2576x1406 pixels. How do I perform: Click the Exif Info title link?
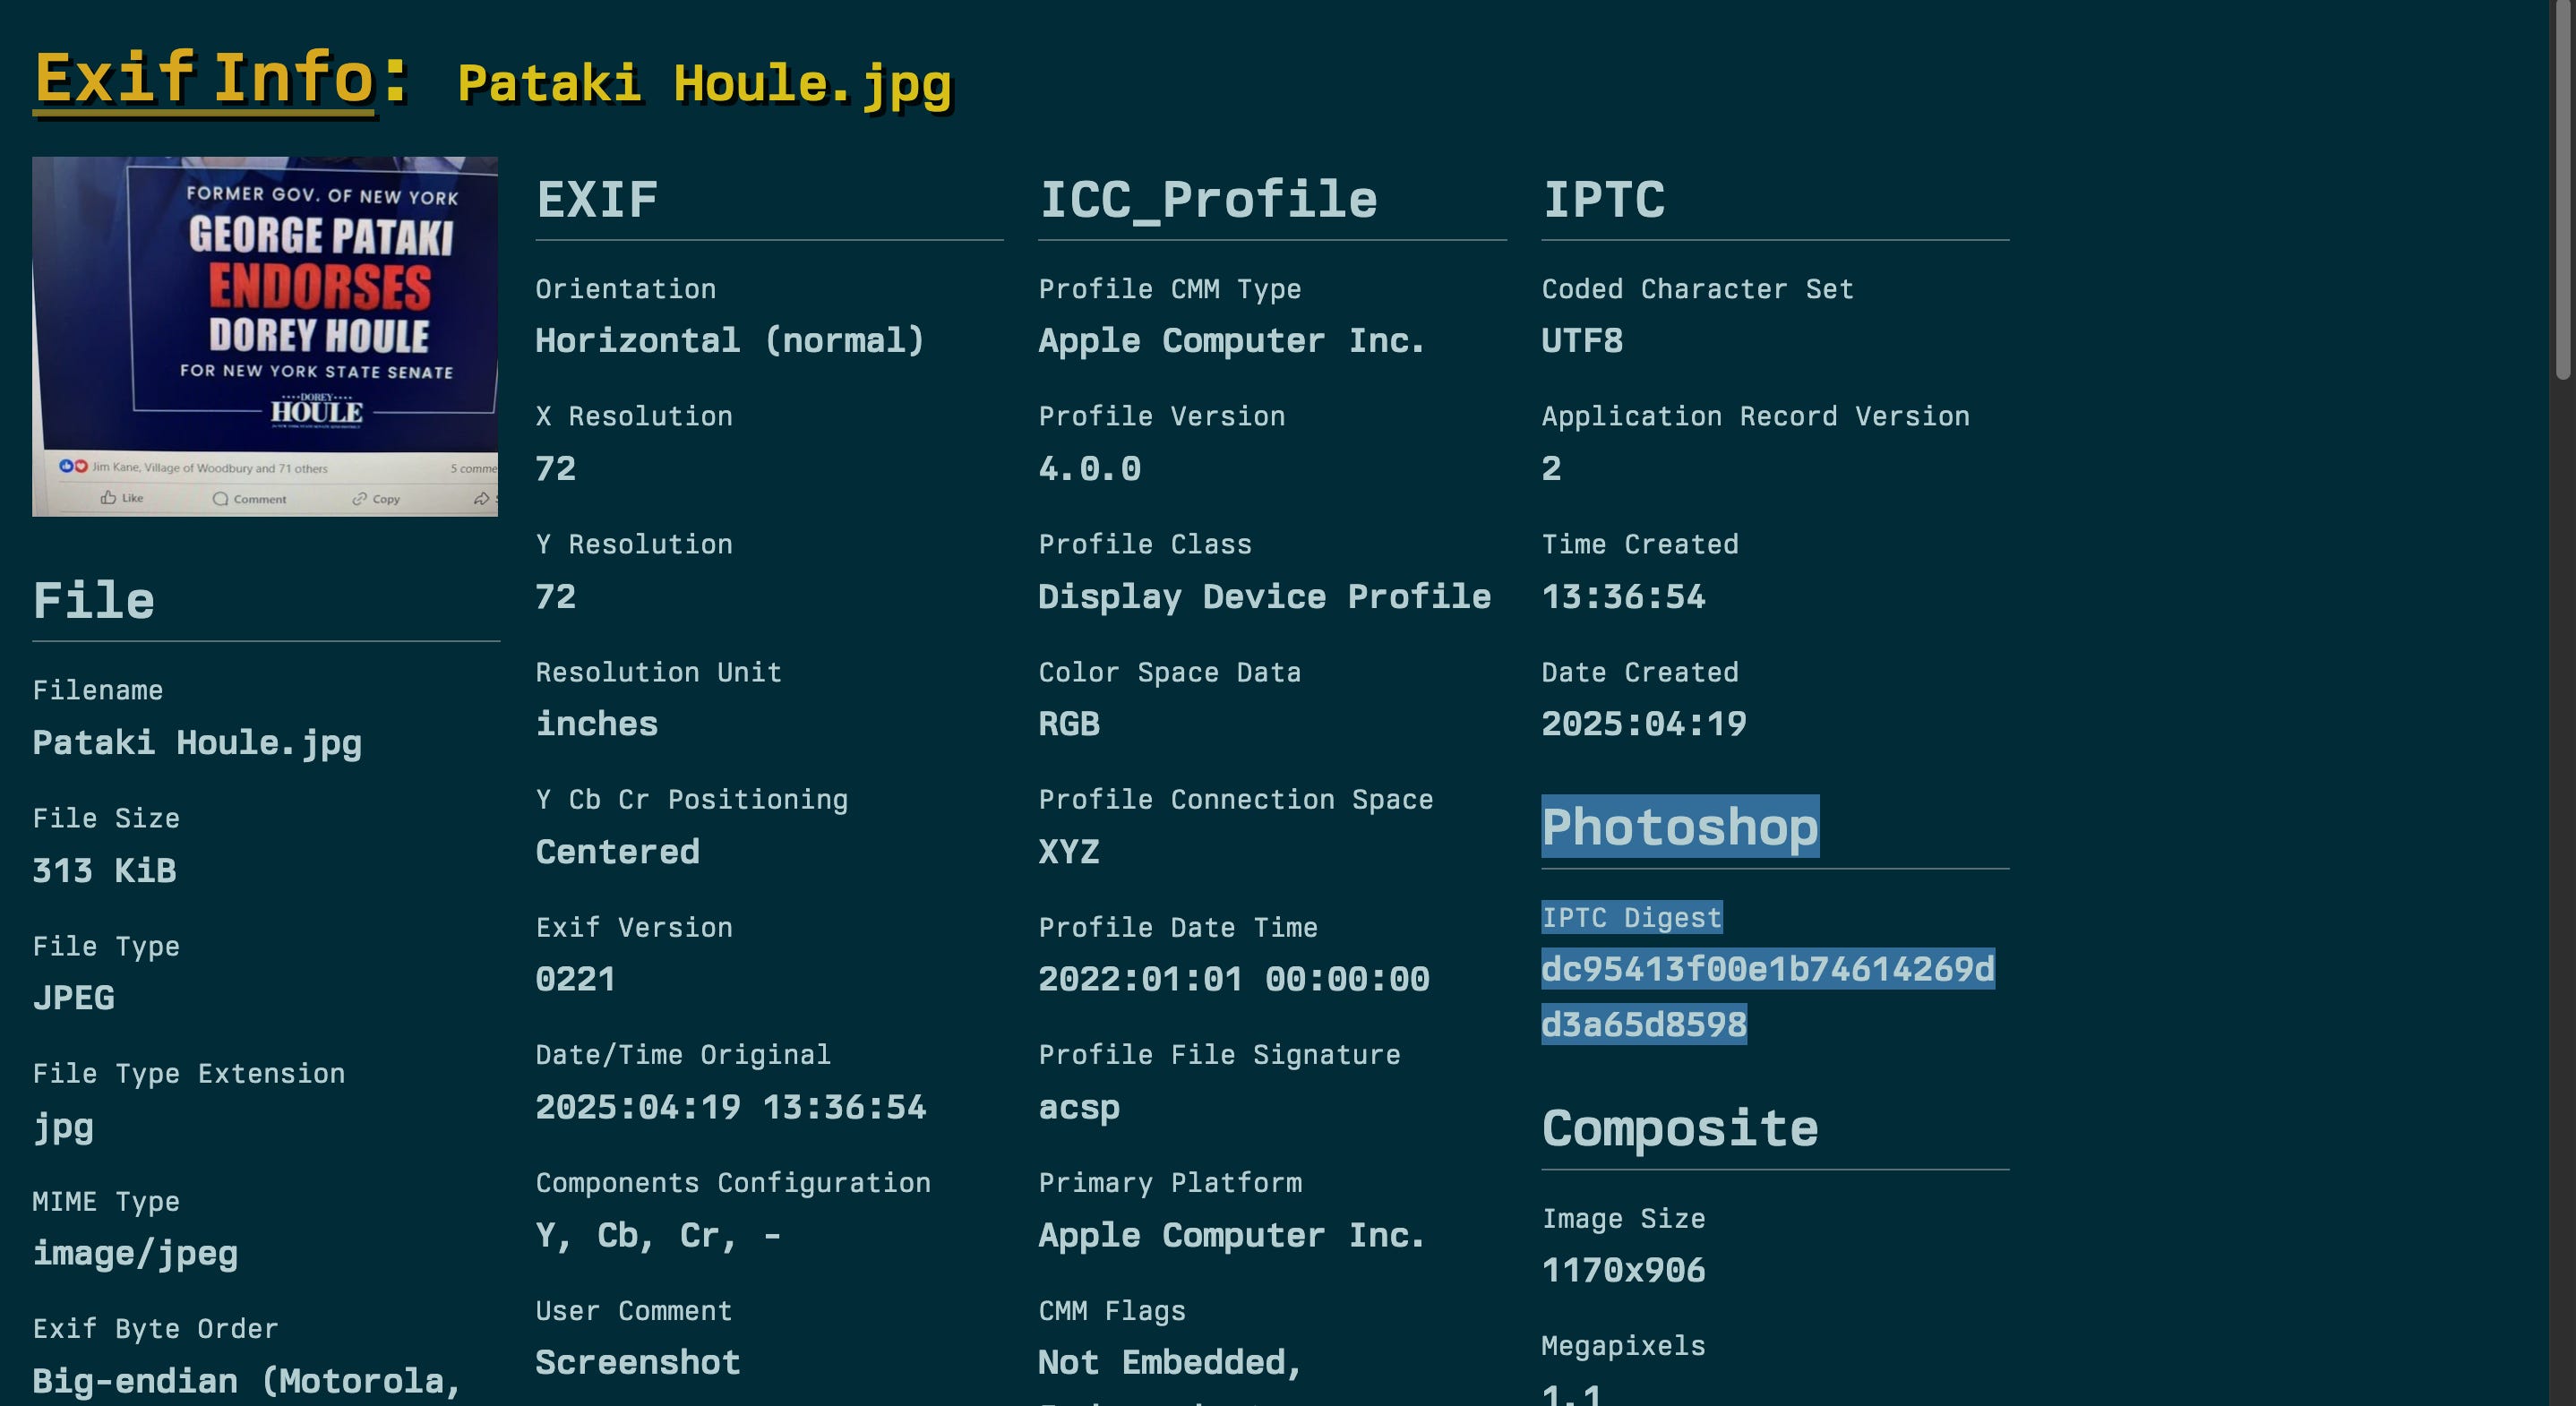[x=204, y=78]
